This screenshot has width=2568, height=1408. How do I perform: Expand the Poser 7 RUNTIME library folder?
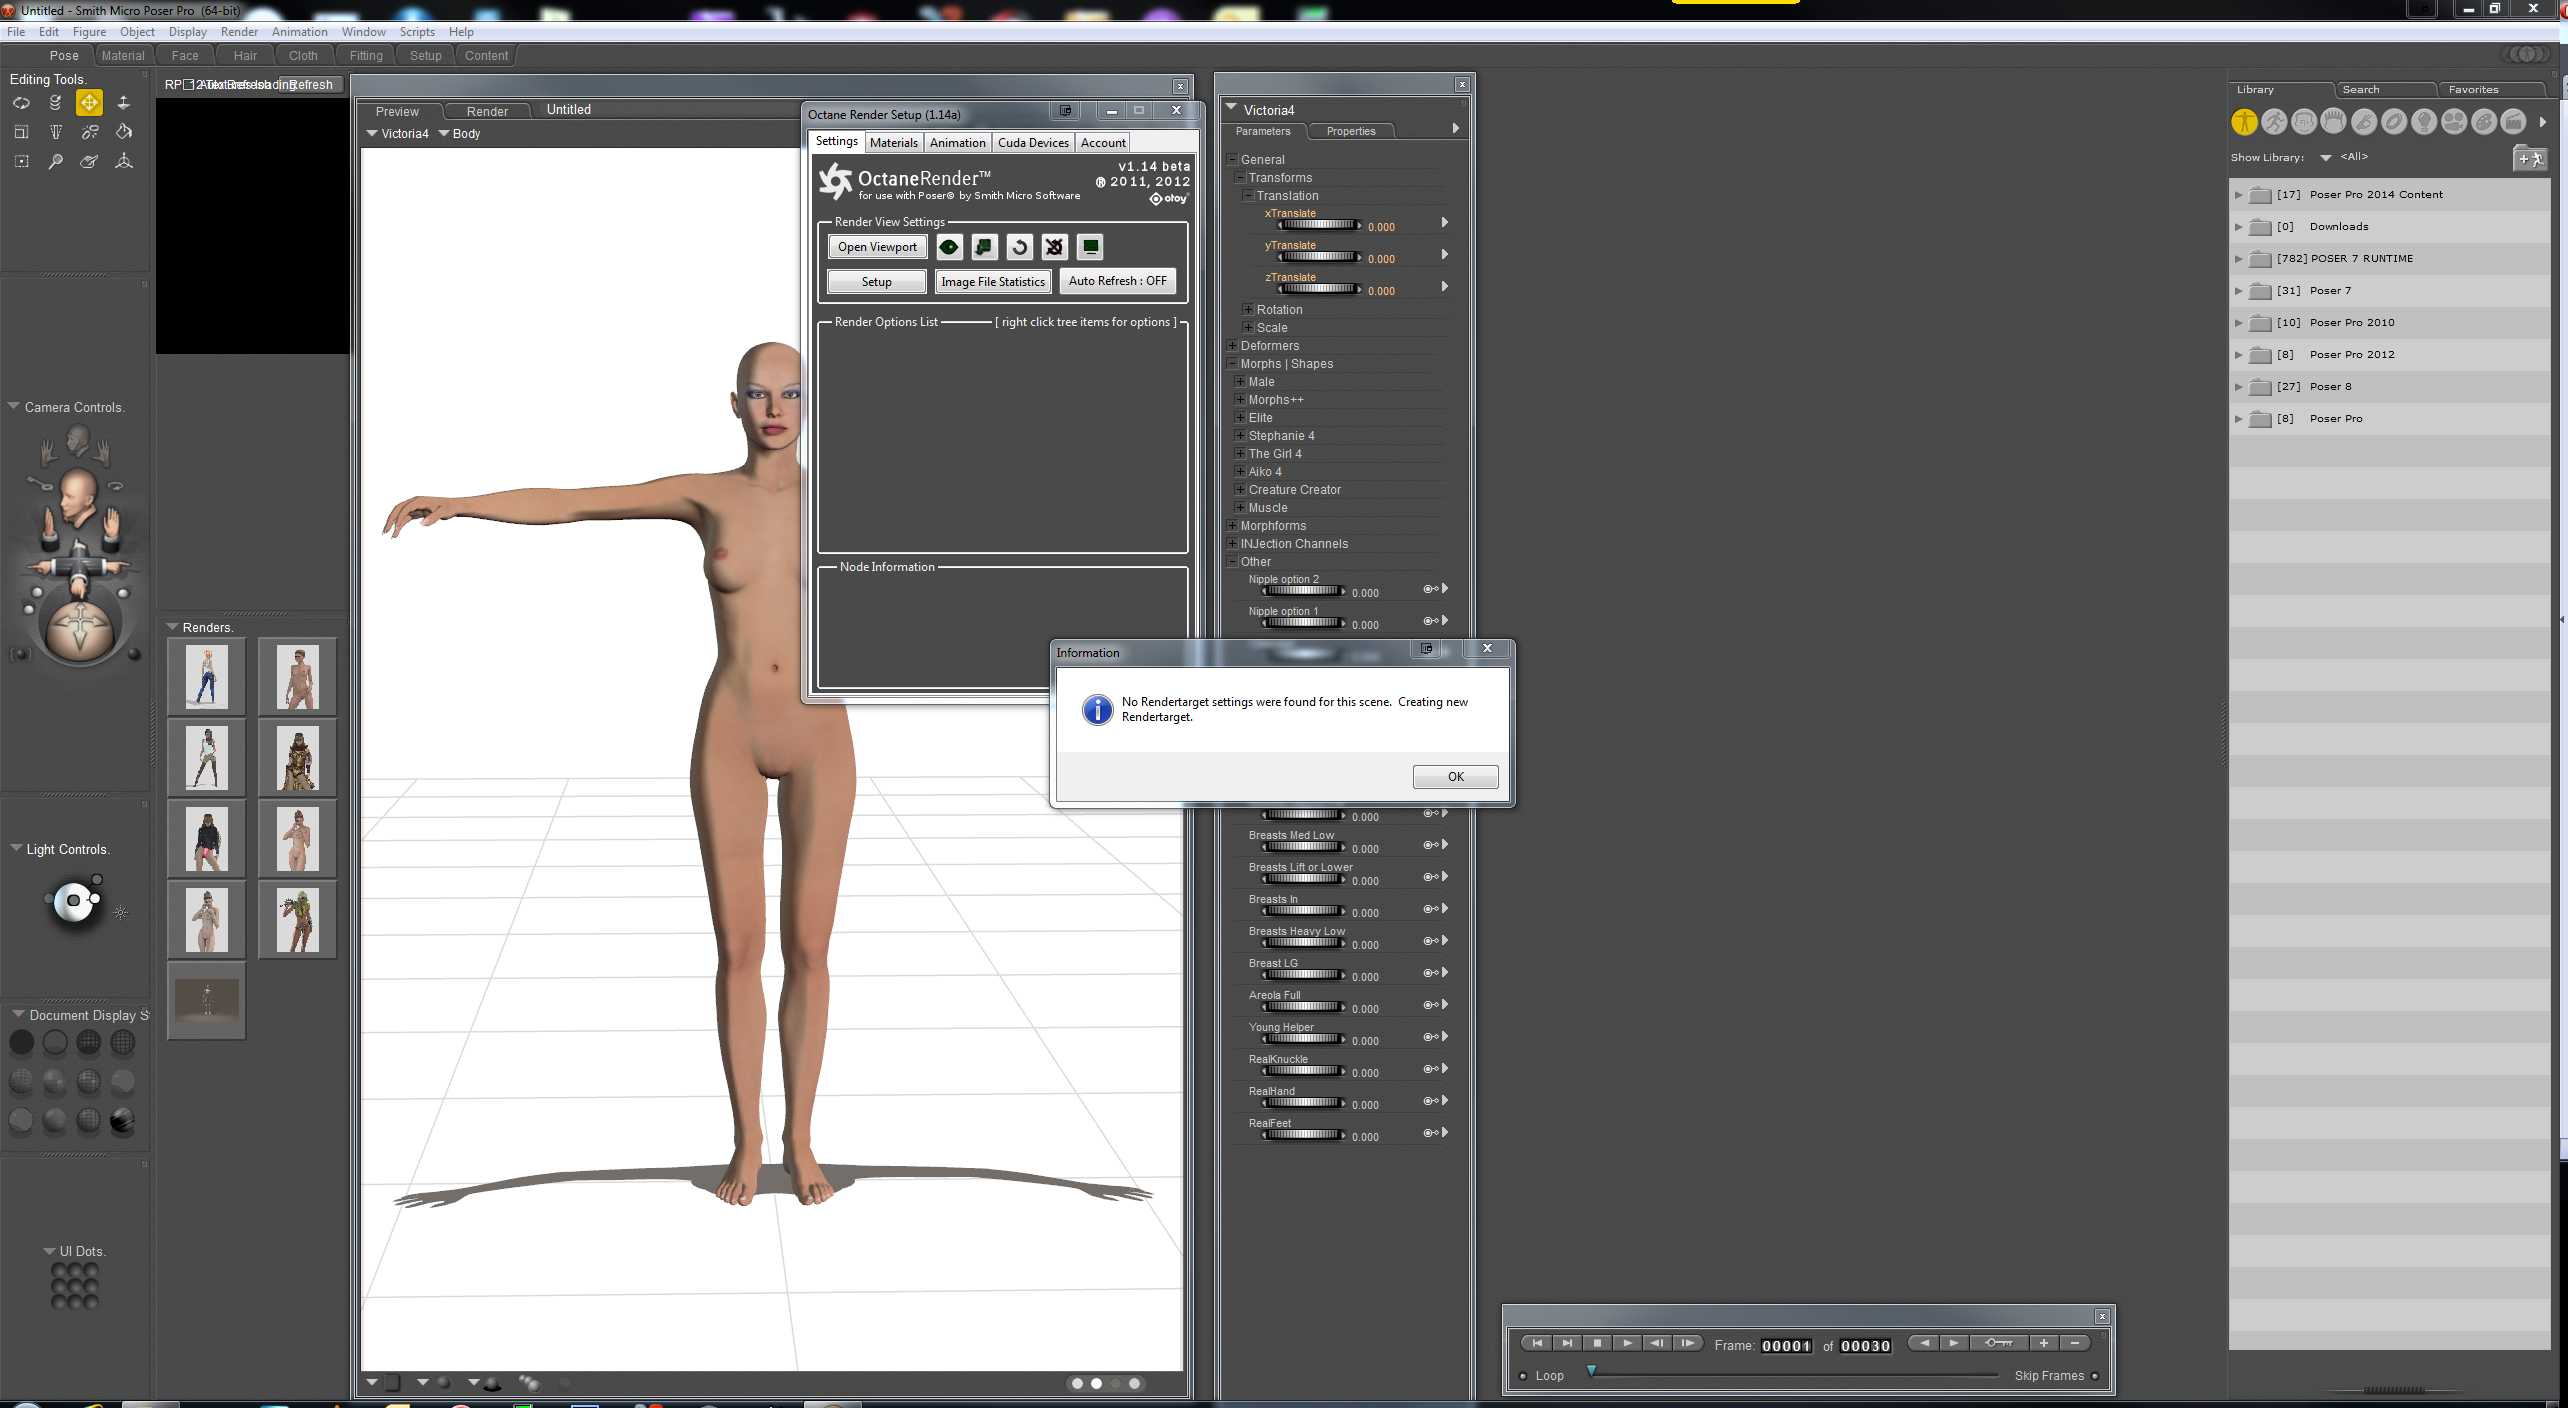click(x=2239, y=259)
